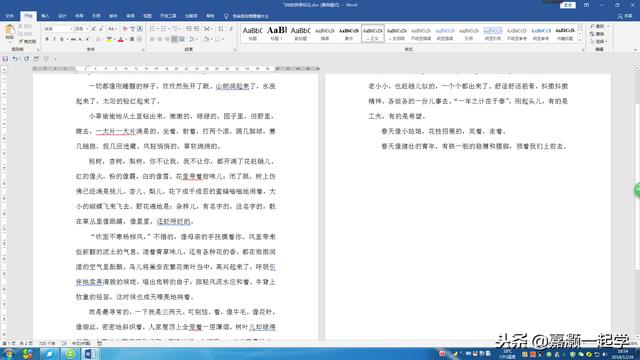Screen dimensions: 640x360
Task: Collapse the ribbon with the caret
Action: coord(636,50)
